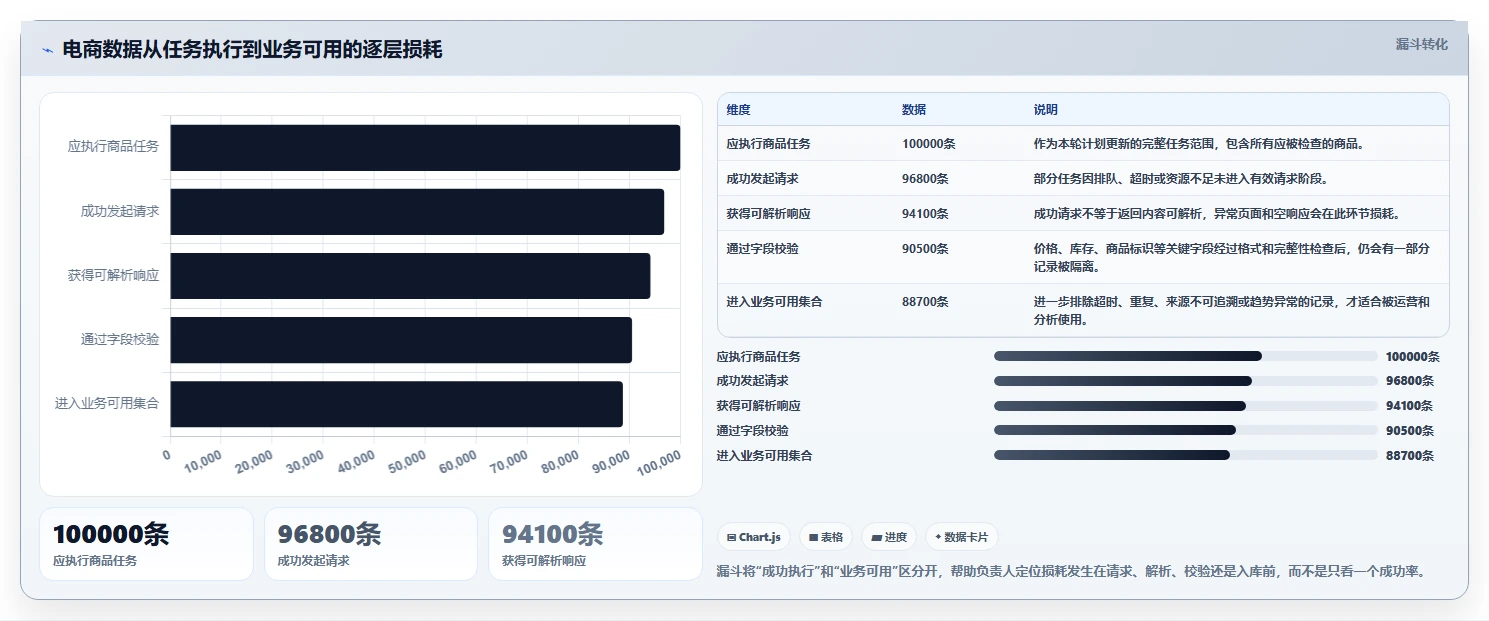The height and width of the screenshot is (621, 1489).
Task: Click table value 100000条
Action: pos(929,144)
